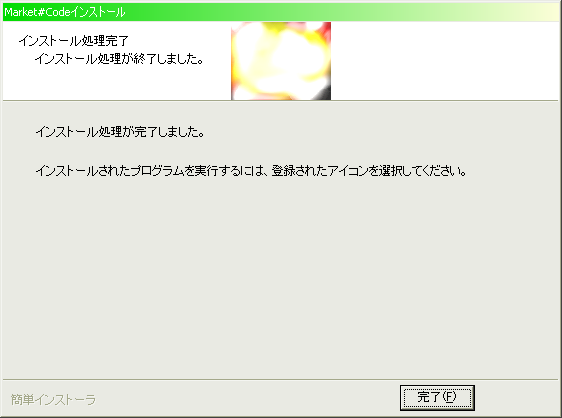Click the separator line above the 完了 button

click(281, 379)
